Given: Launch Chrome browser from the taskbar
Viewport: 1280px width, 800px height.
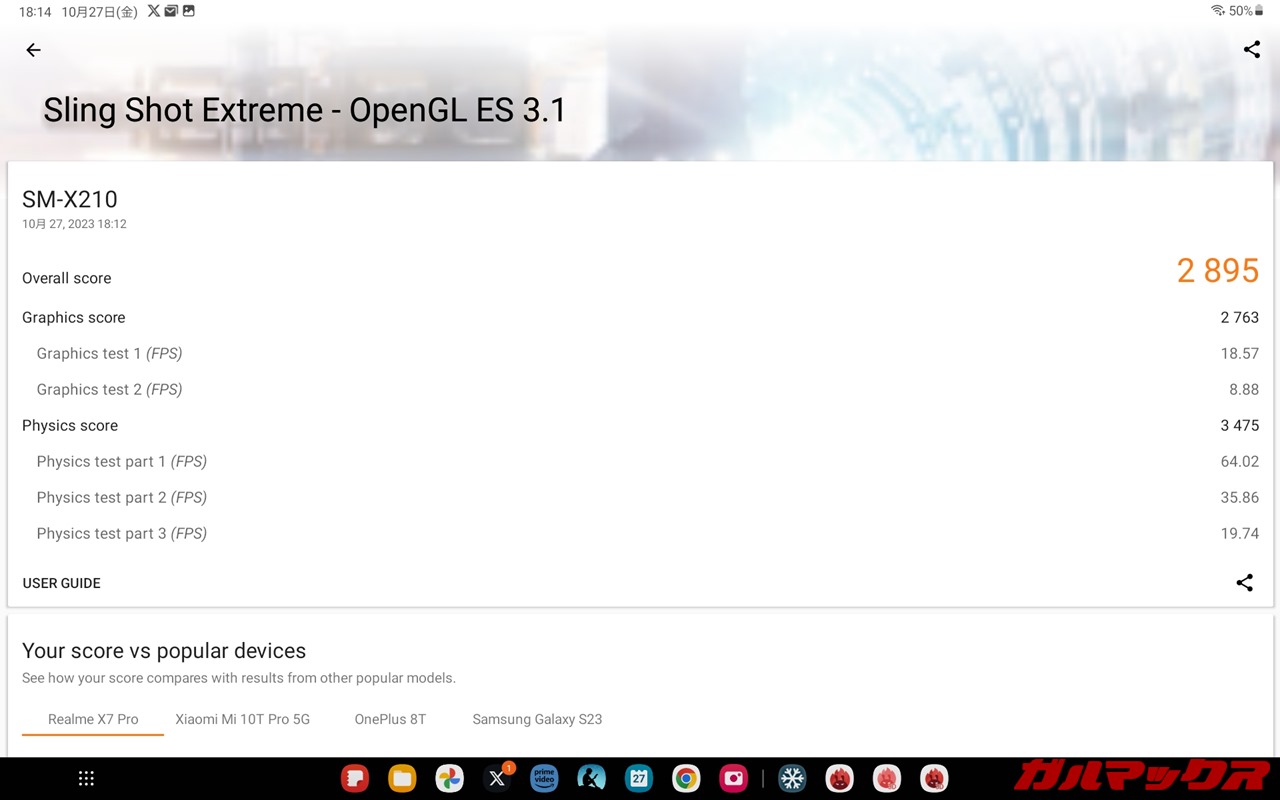Looking at the screenshot, I should coord(686,778).
